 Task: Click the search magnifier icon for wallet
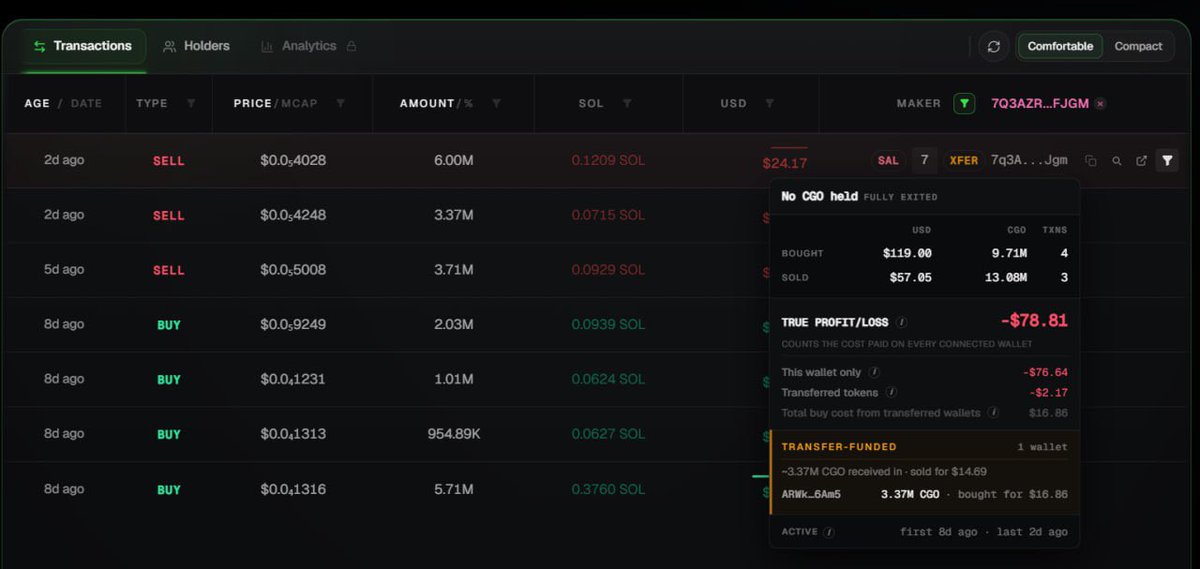pyautogui.click(x=1117, y=161)
